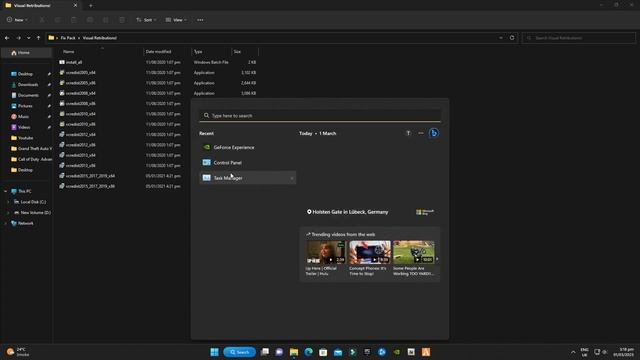This screenshot has height=360, width=640.
Task: Expand the New Volume (D:) node
Action: [8, 212]
